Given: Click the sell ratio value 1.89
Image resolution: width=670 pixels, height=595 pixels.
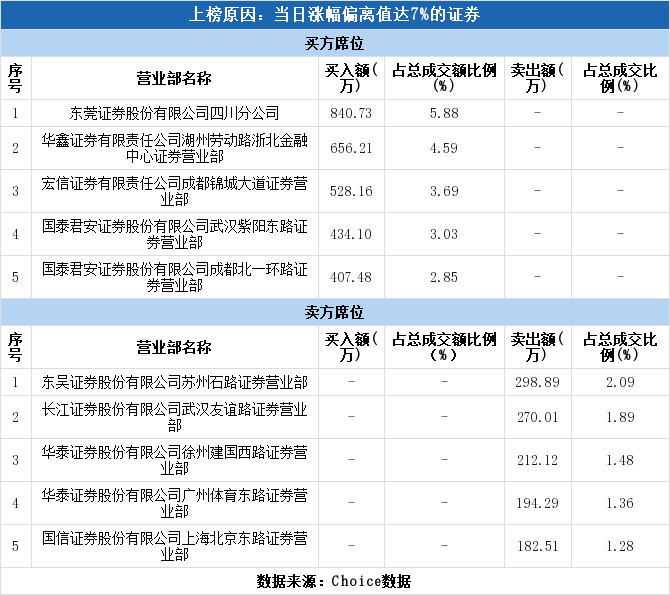Looking at the screenshot, I should pos(620,417).
